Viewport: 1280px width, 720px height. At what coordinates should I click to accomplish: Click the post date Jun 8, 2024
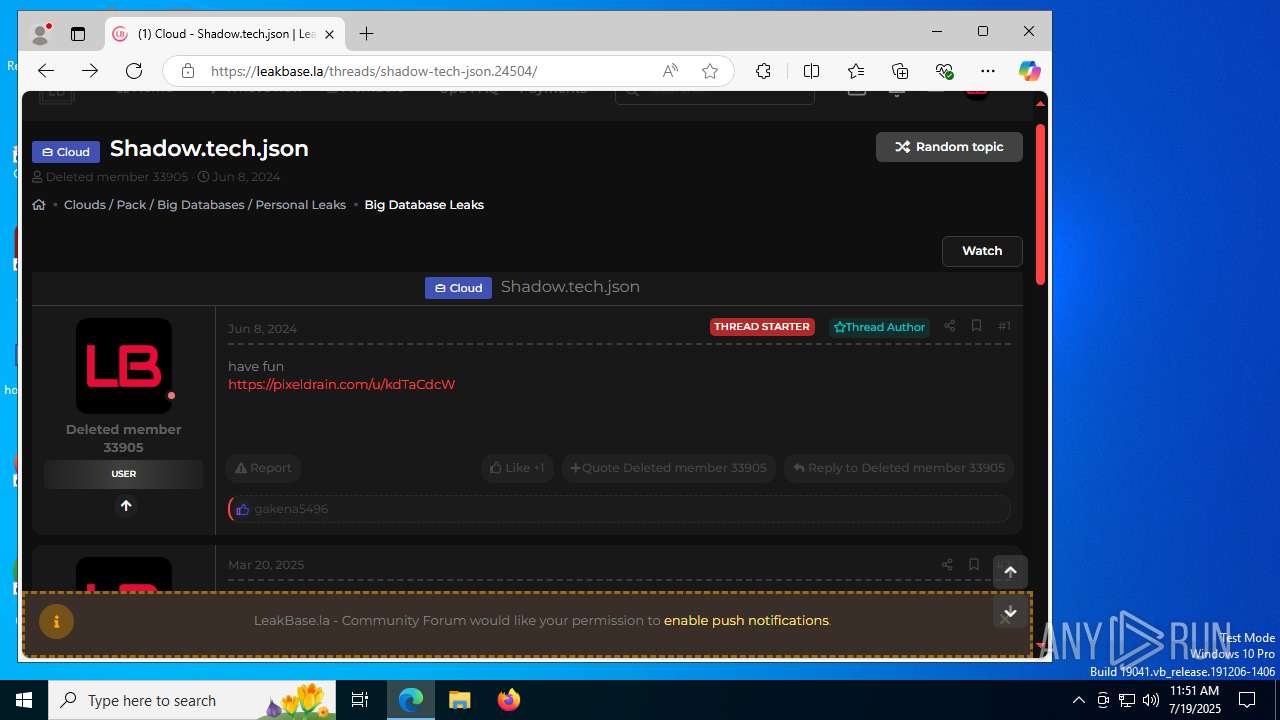click(x=262, y=329)
